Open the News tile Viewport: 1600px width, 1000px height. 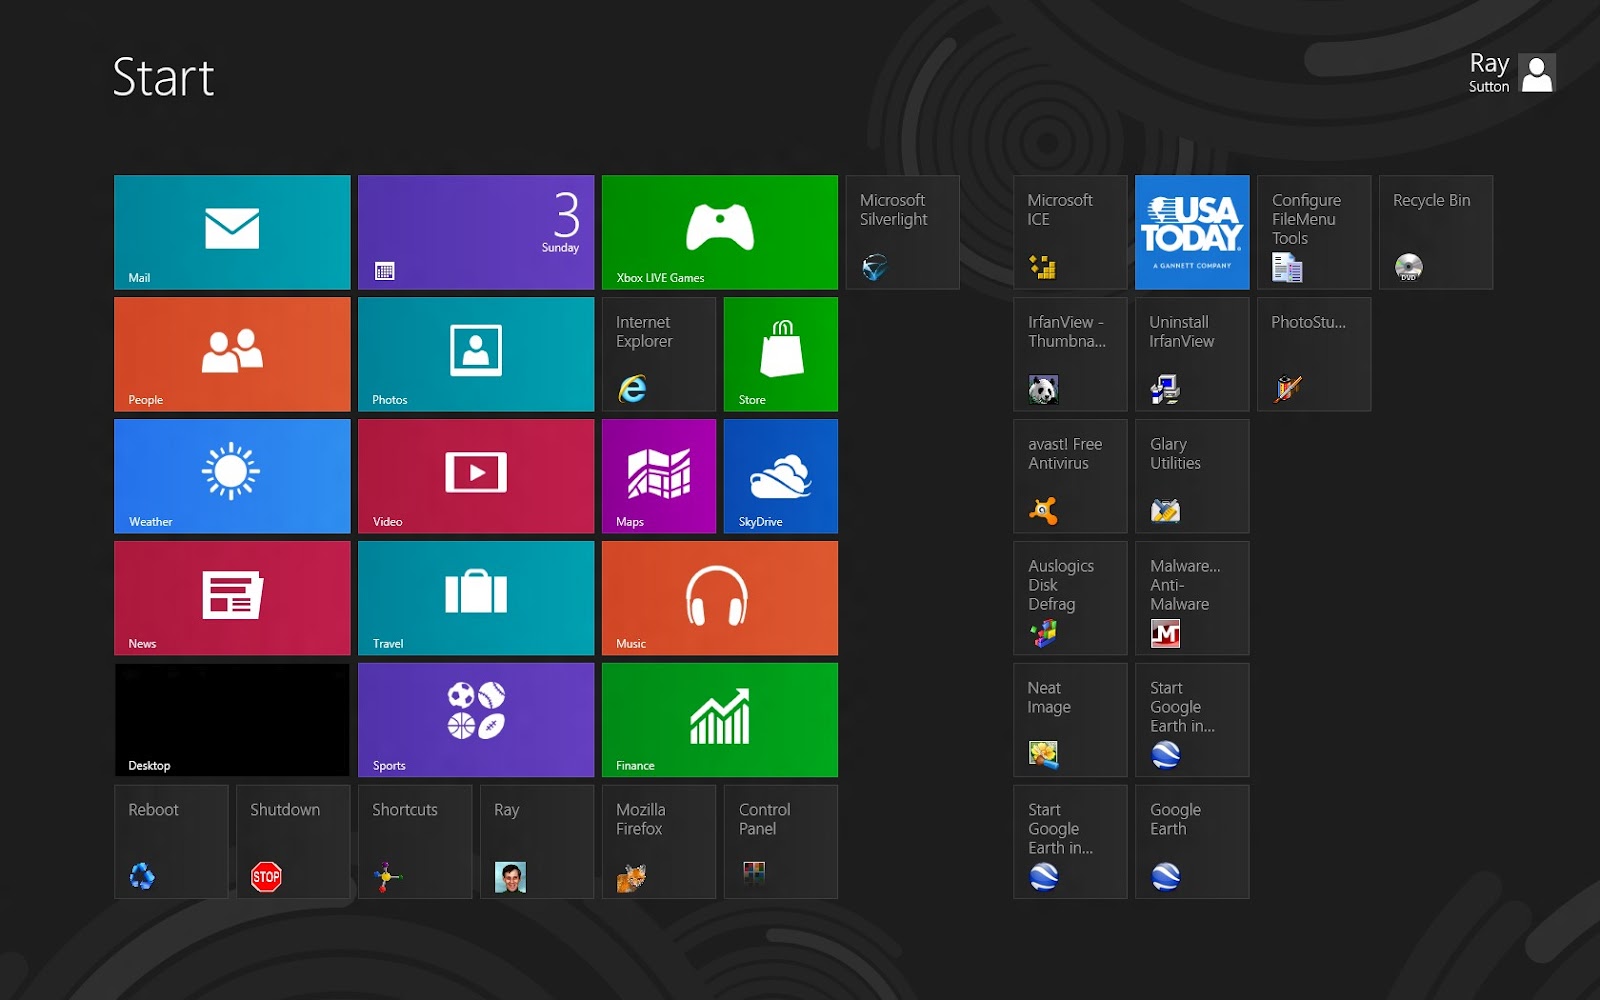click(232, 599)
